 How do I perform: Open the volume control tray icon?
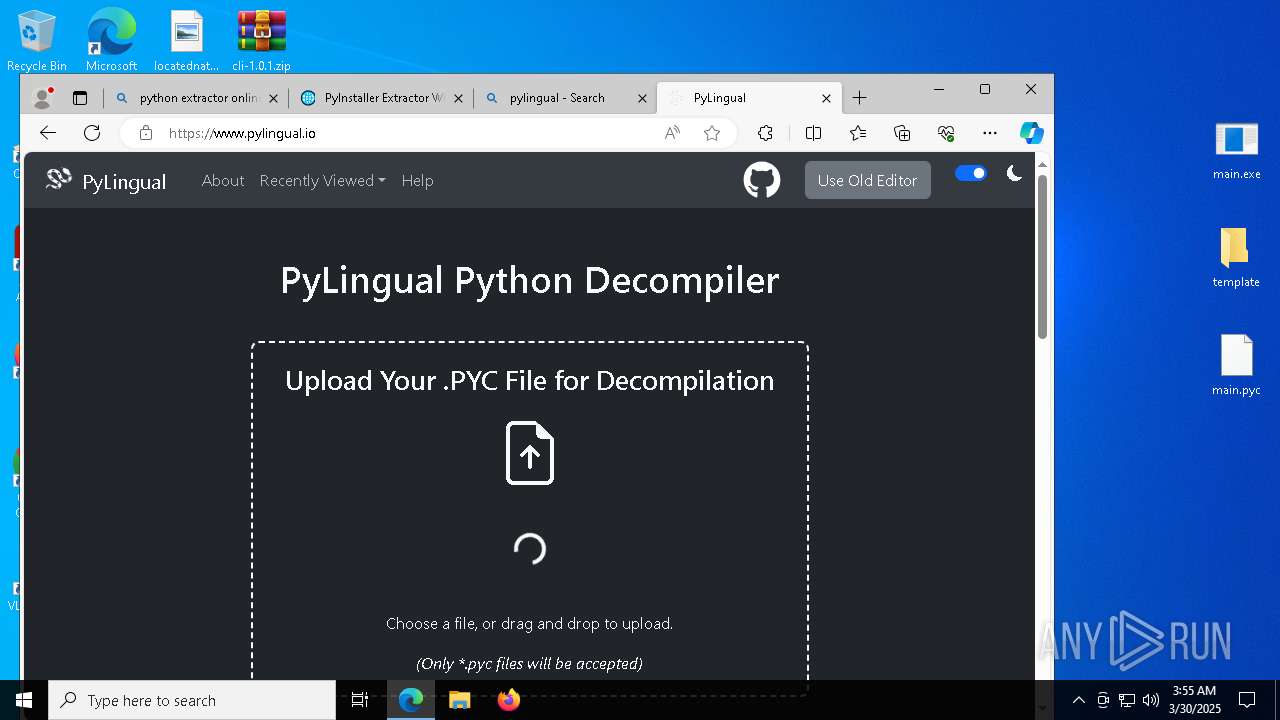pyautogui.click(x=1150, y=700)
